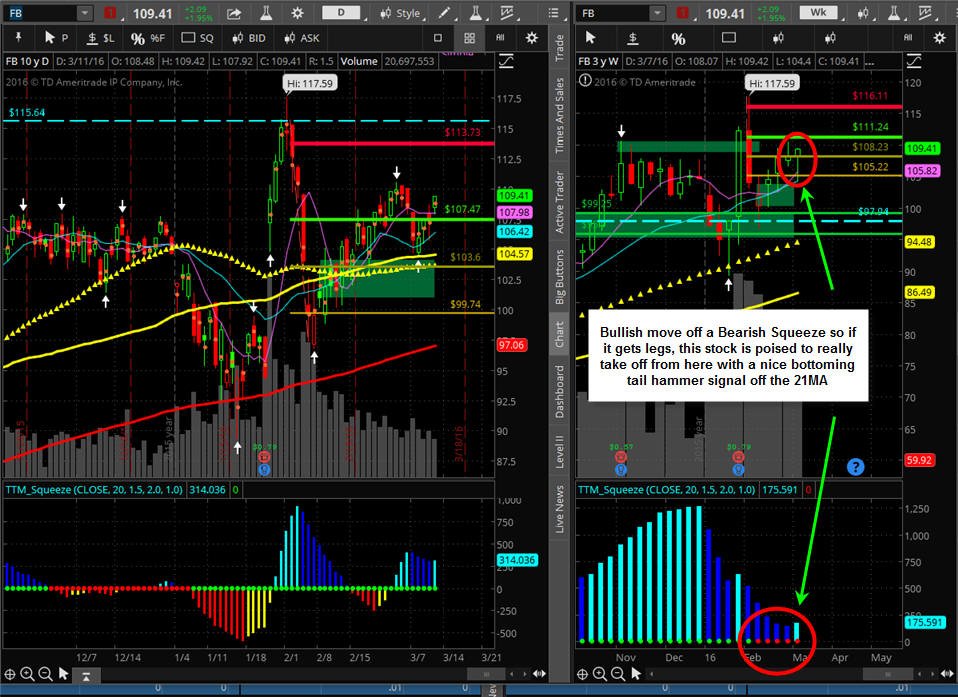The height and width of the screenshot is (697, 958).
Task: Click the crosshair pan icon under left chart
Action: (9, 674)
